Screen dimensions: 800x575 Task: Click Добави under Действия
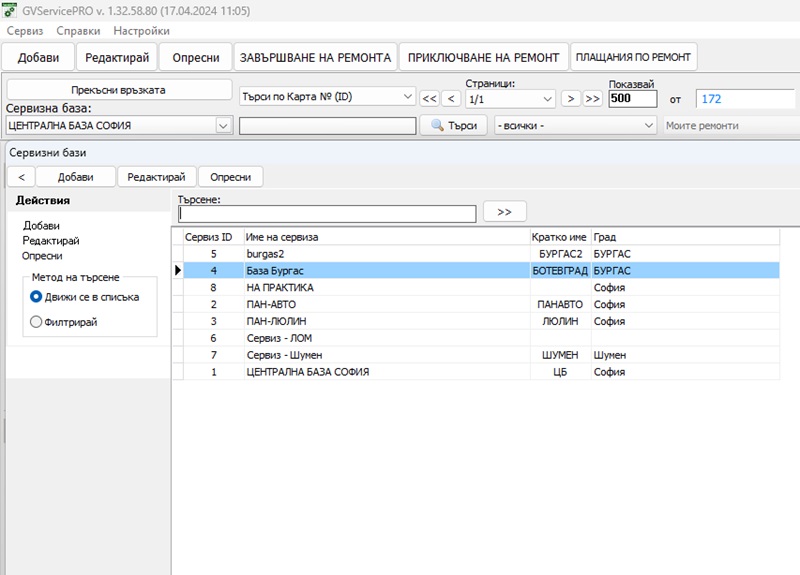(x=41, y=226)
